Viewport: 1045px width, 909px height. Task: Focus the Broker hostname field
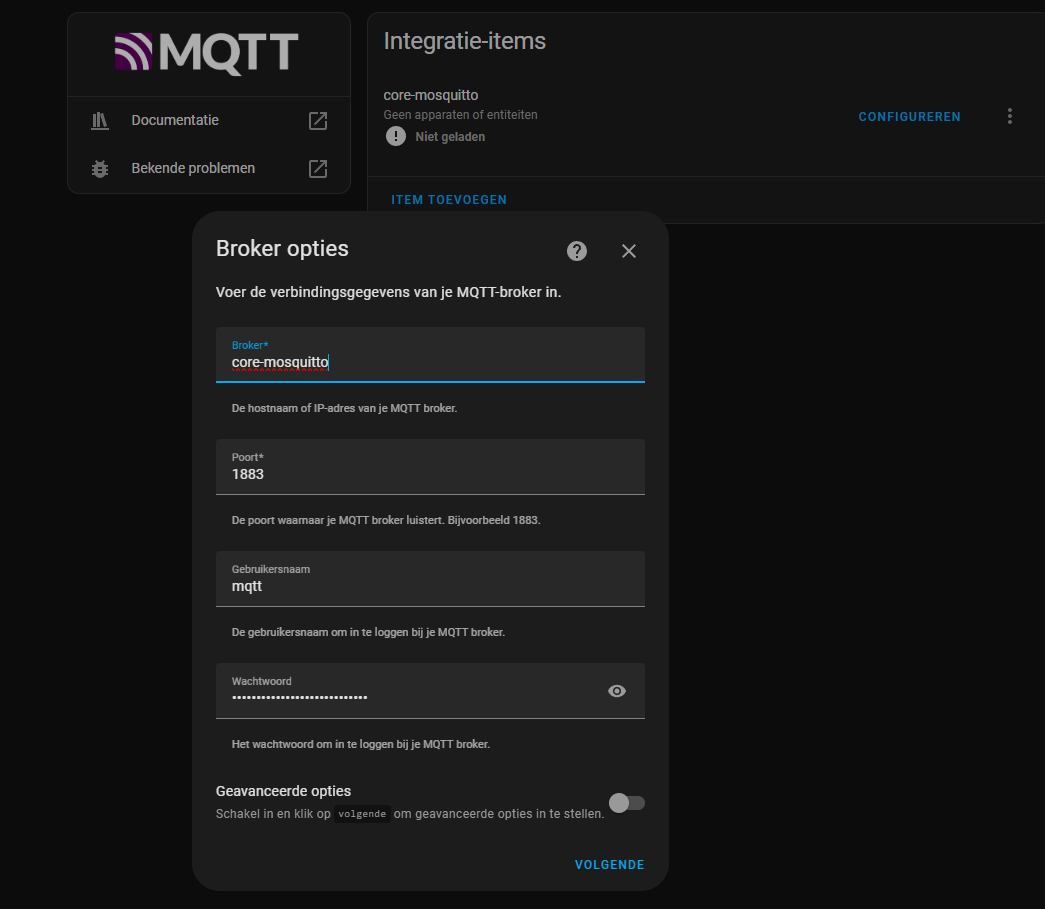coord(430,362)
